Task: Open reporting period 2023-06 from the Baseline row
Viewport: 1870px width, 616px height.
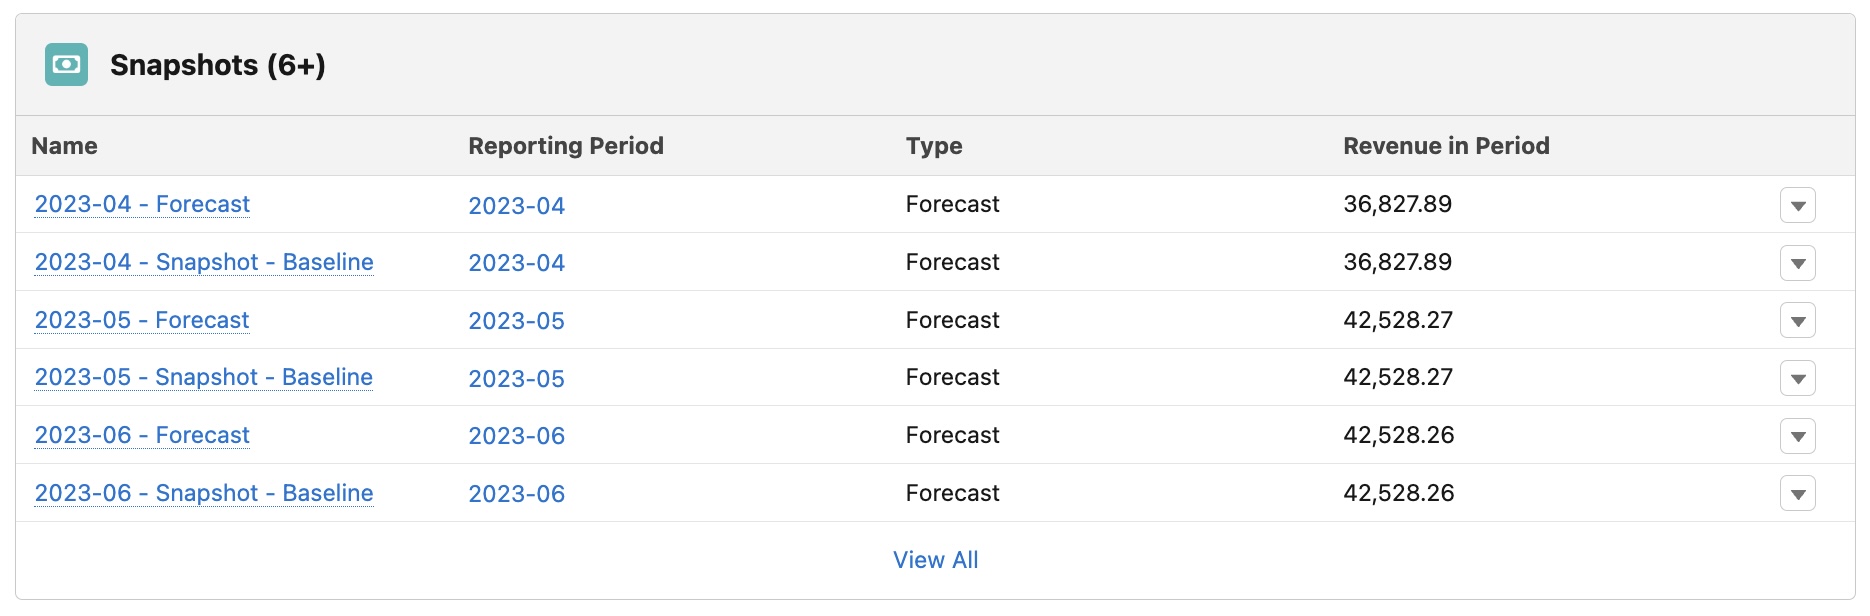Action: 517,494
